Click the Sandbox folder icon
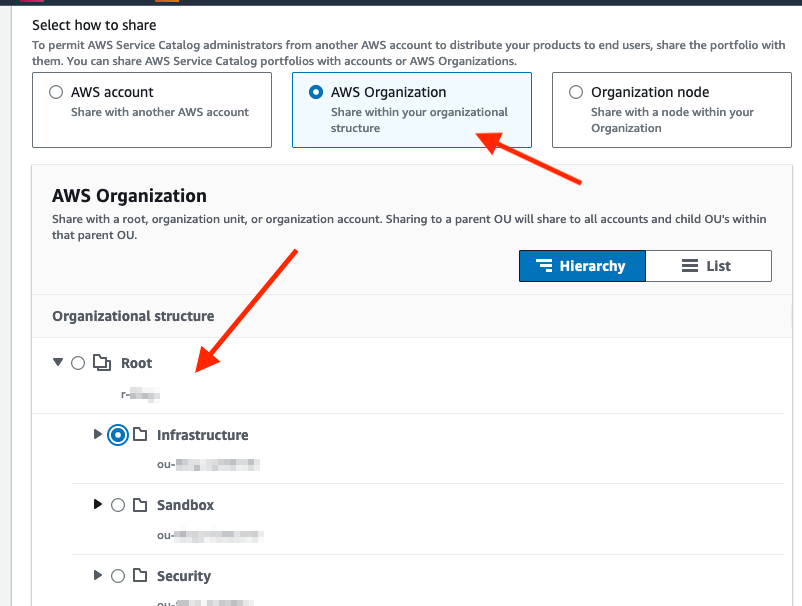The height and width of the screenshot is (606, 802). click(141, 505)
